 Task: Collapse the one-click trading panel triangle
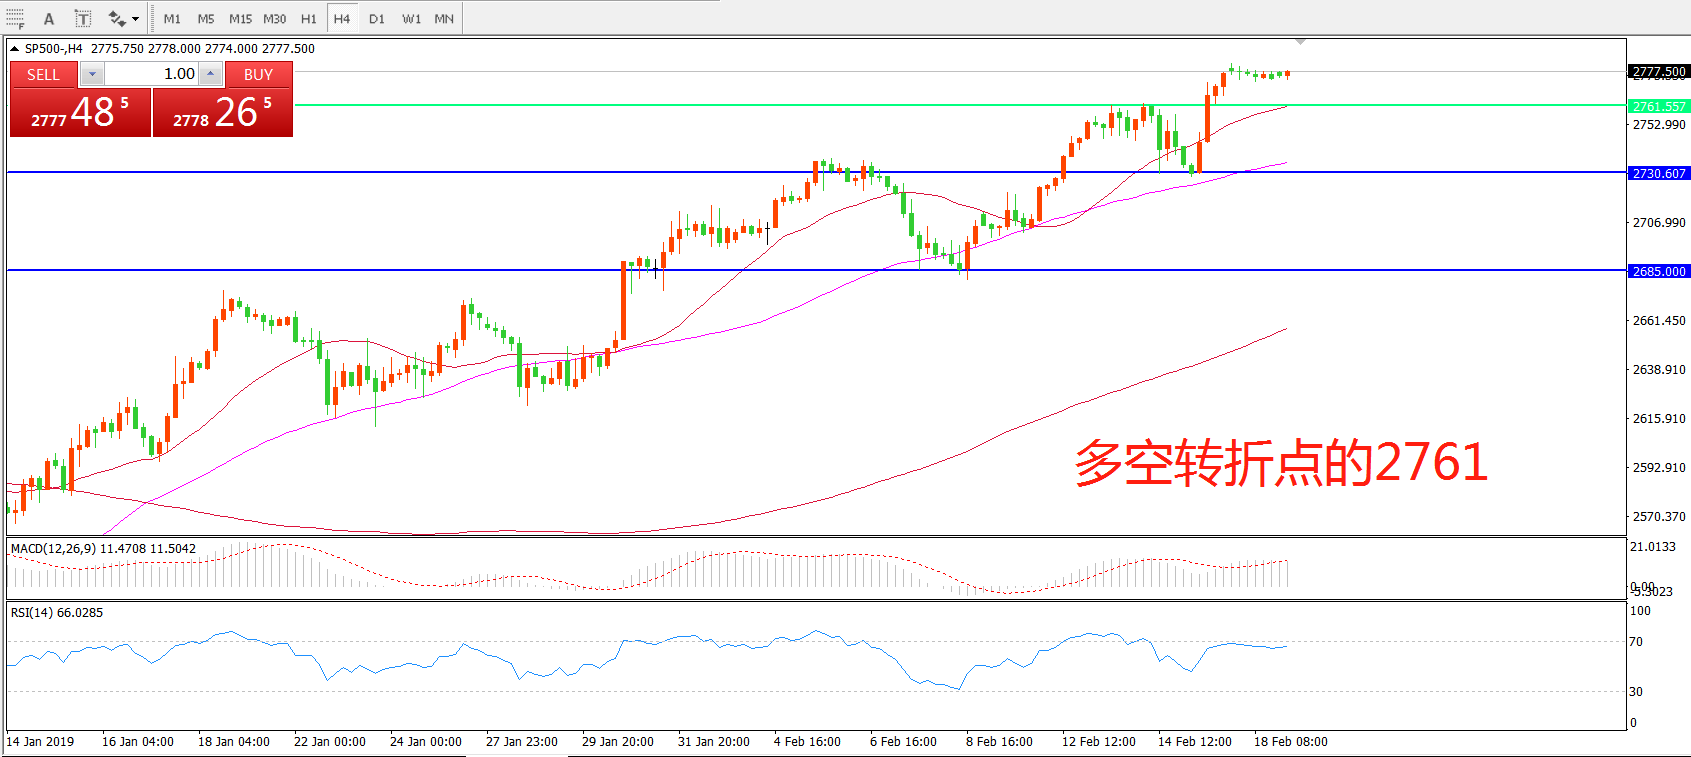pos(14,48)
